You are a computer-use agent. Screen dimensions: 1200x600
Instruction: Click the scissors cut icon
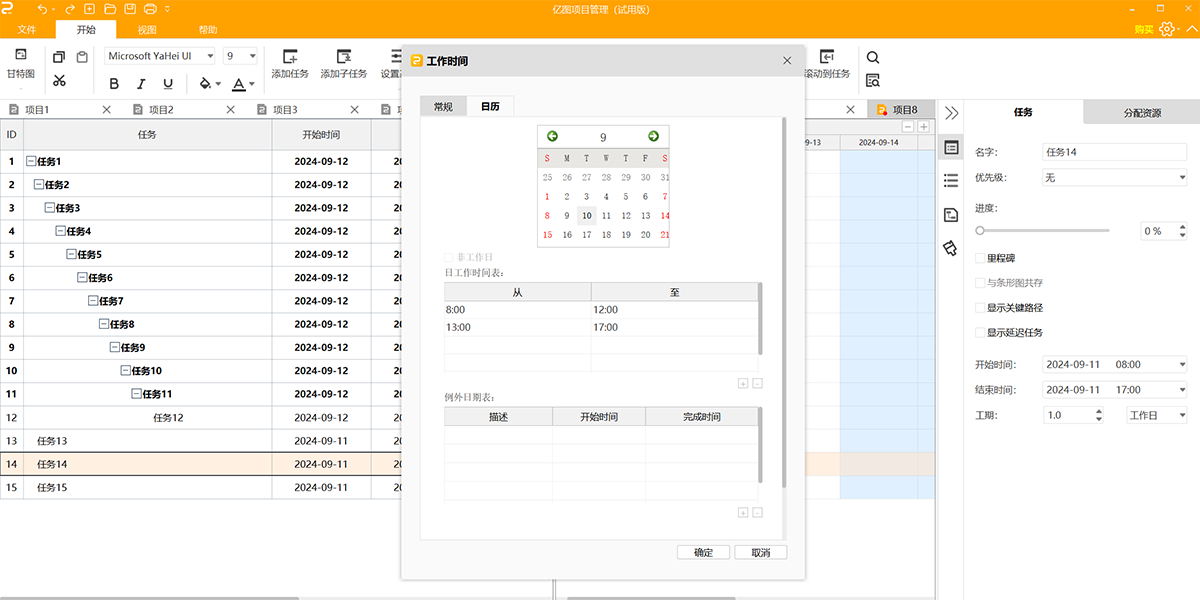point(59,81)
